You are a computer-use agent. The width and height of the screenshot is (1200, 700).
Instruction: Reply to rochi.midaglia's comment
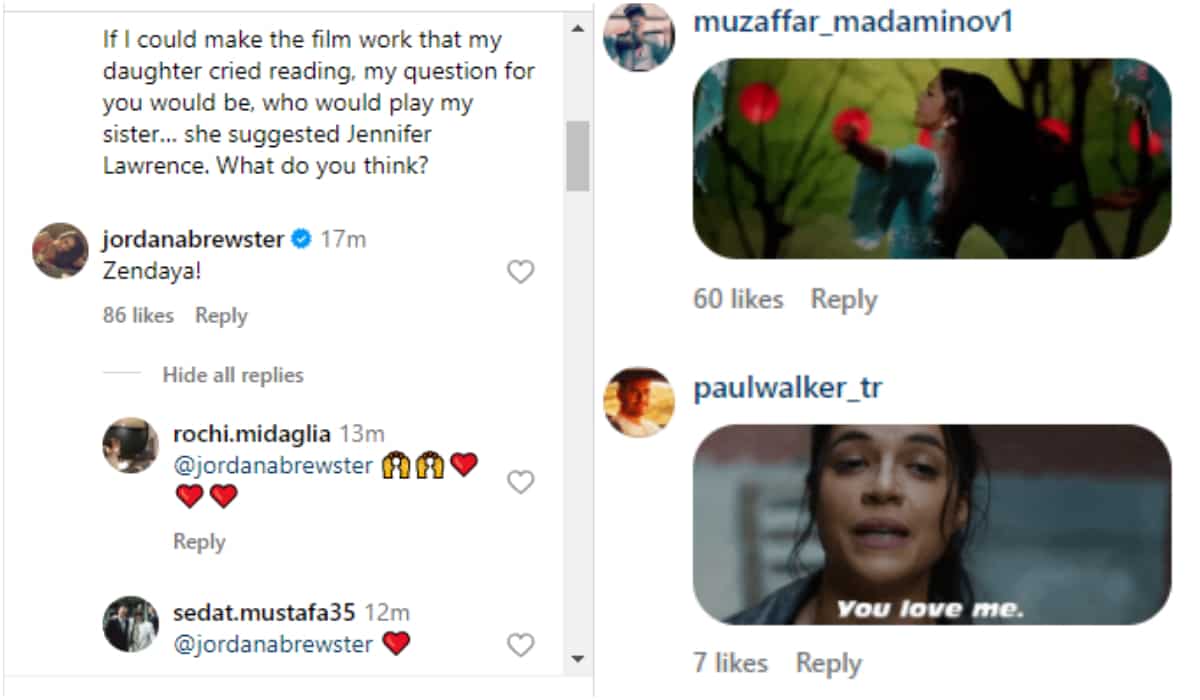point(199,542)
